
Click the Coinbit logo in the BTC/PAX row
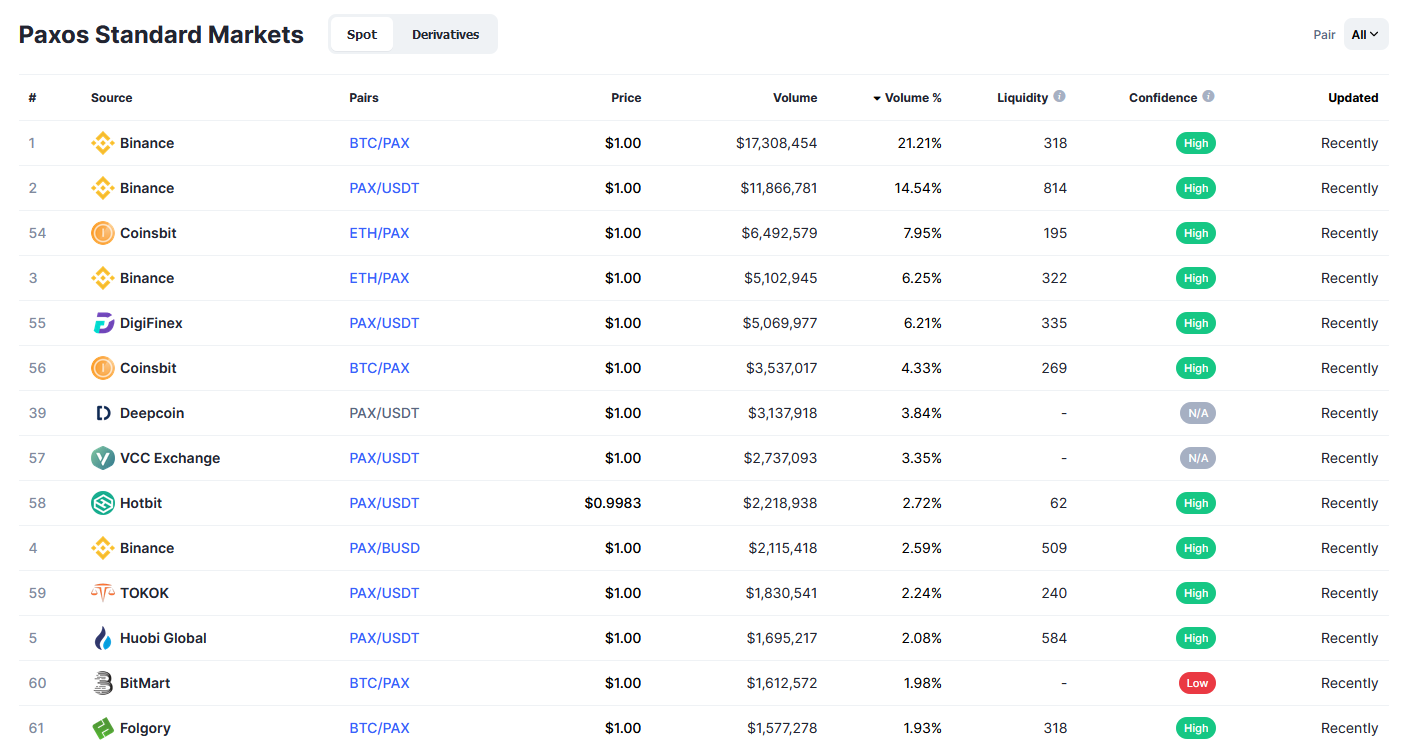[x=102, y=368]
